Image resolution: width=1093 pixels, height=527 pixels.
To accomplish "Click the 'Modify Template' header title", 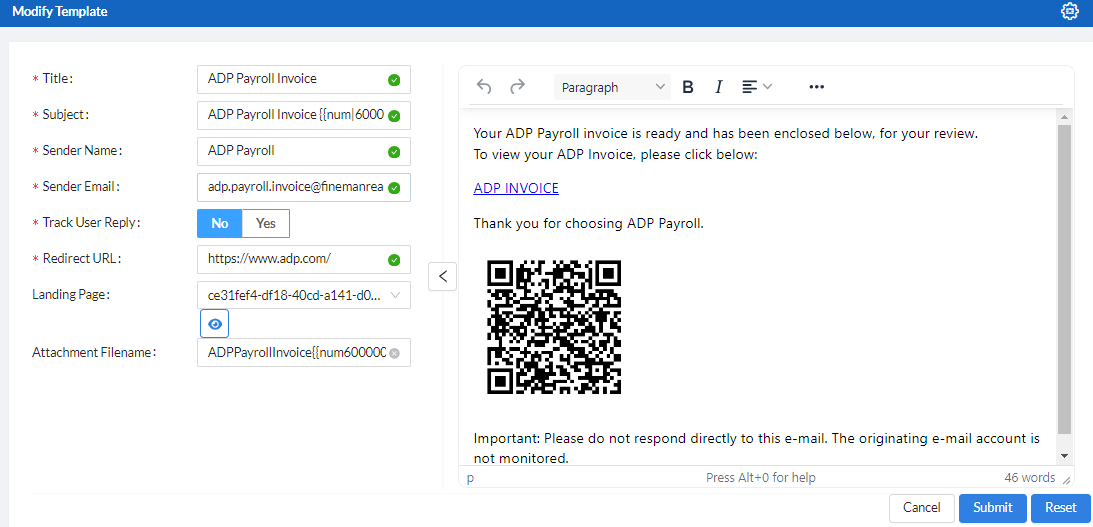I will pos(60,12).
